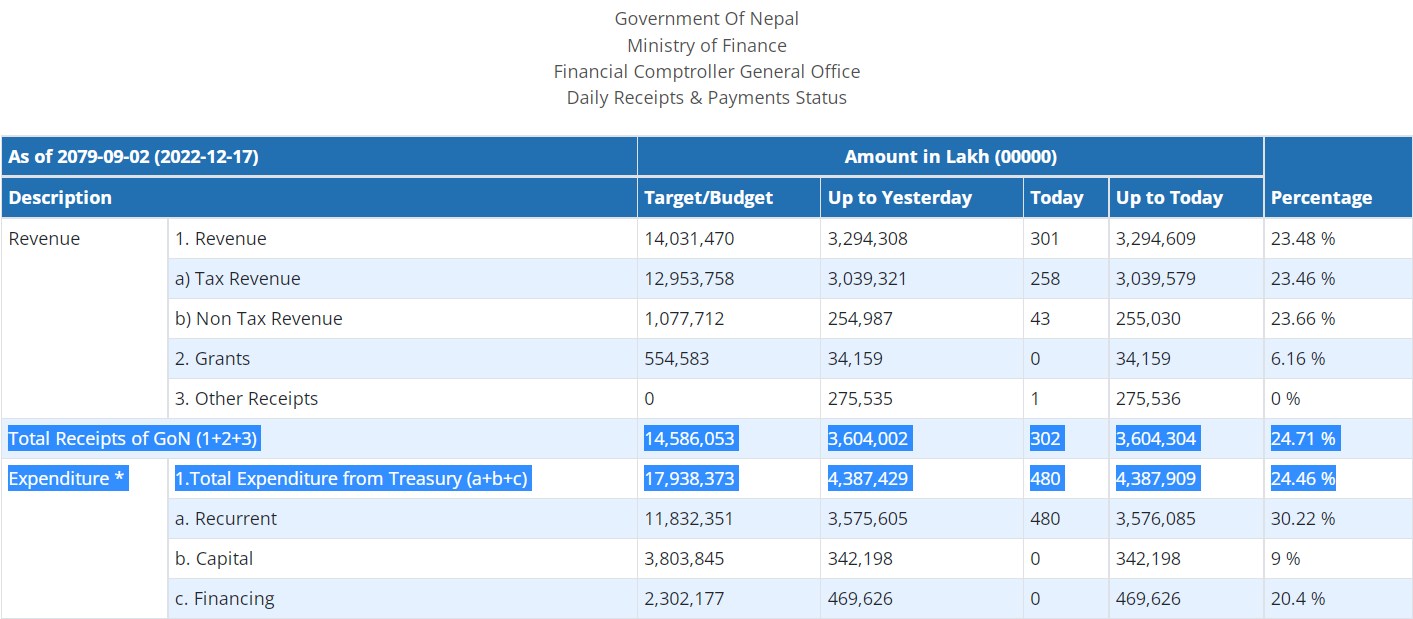Click the 'Percentage' column header
1413x619 pixels.
click(x=1321, y=198)
